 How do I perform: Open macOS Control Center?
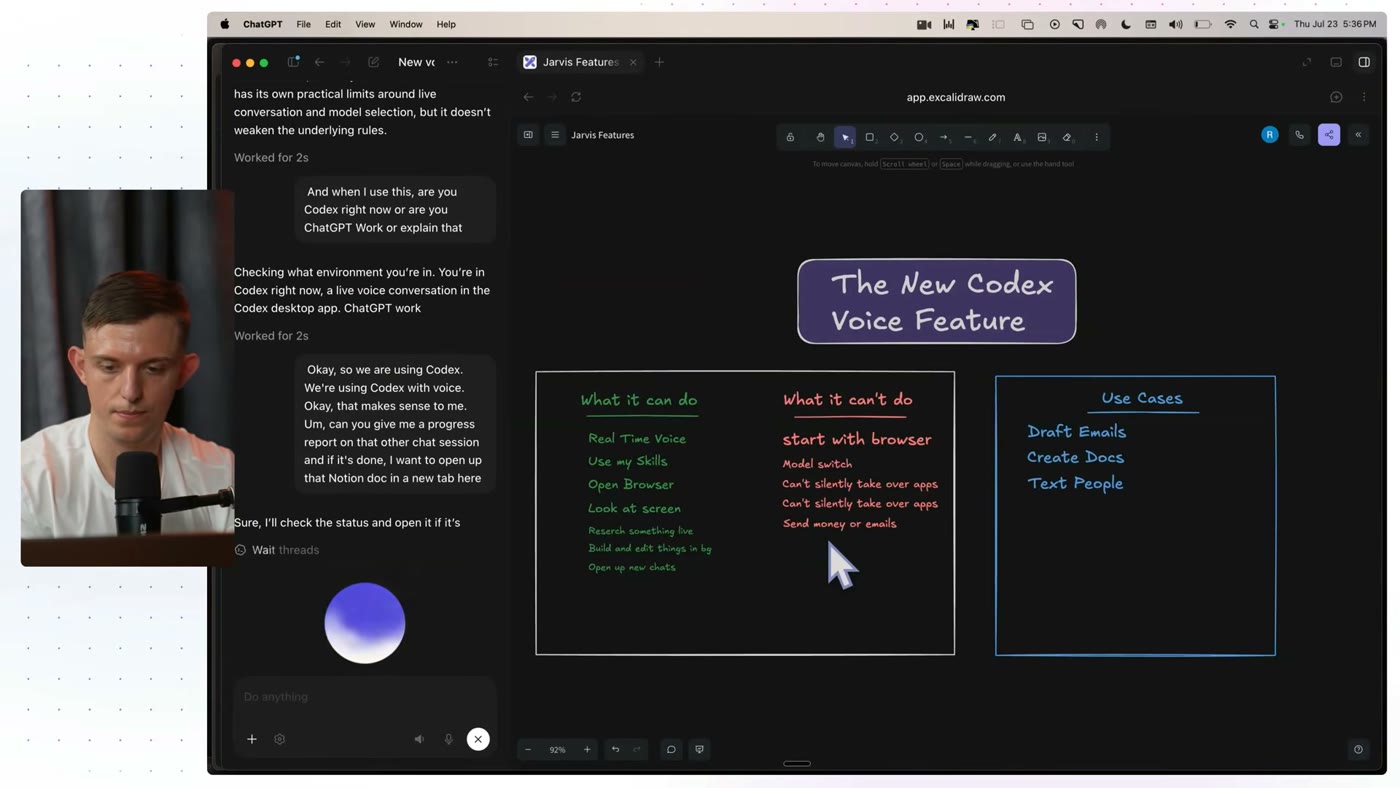click(1275, 24)
